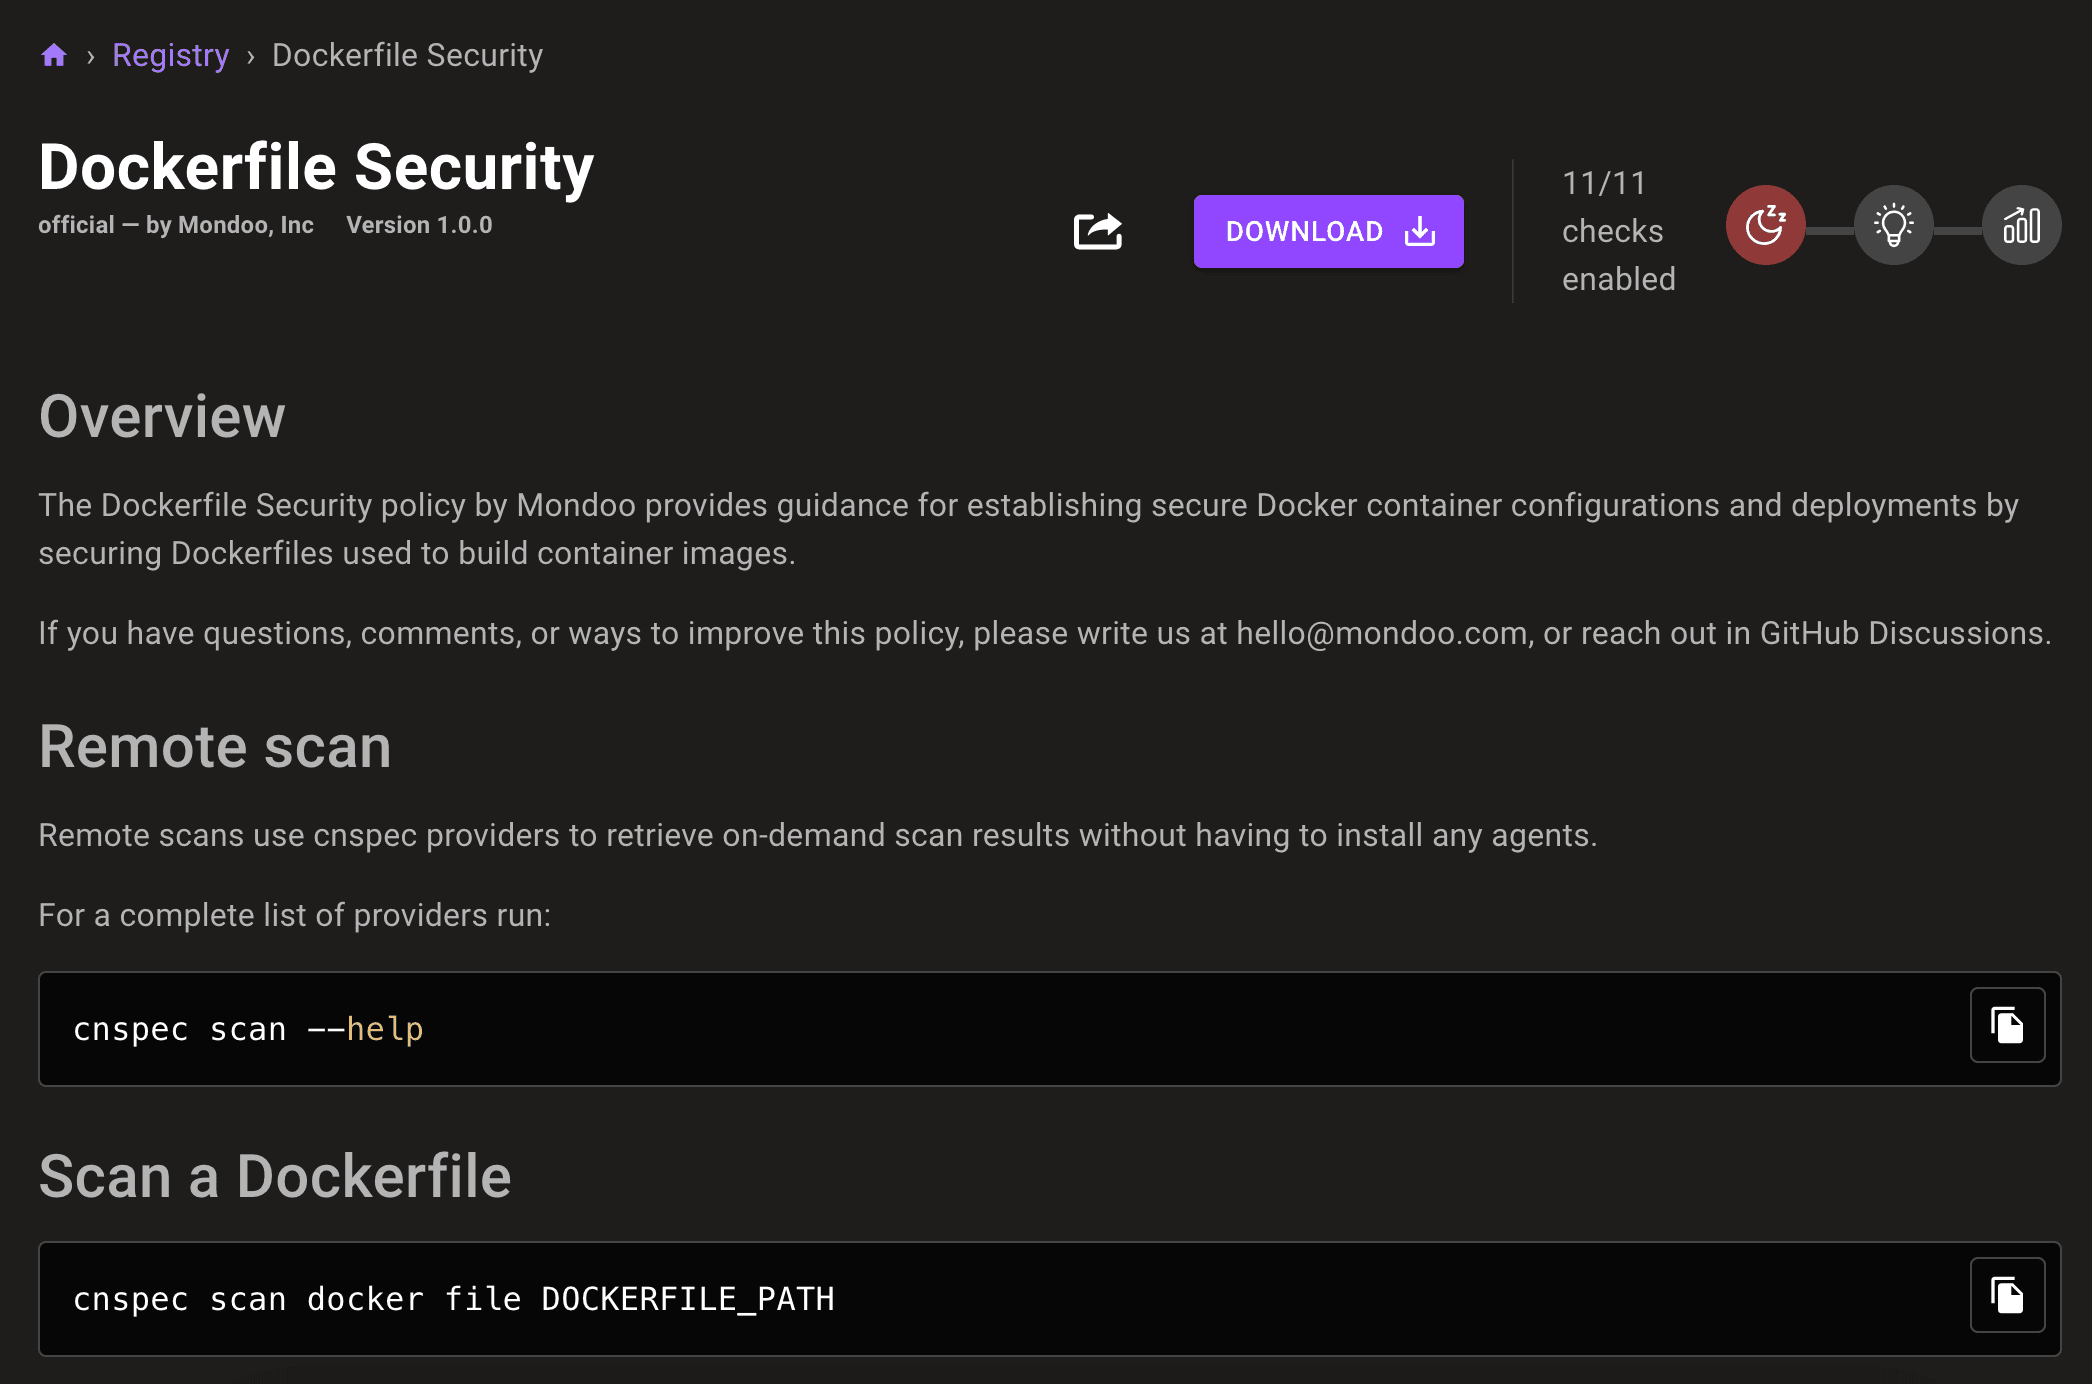Switch to the lightbulb preview mode
The height and width of the screenshot is (1384, 2092).
[x=1893, y=225]
